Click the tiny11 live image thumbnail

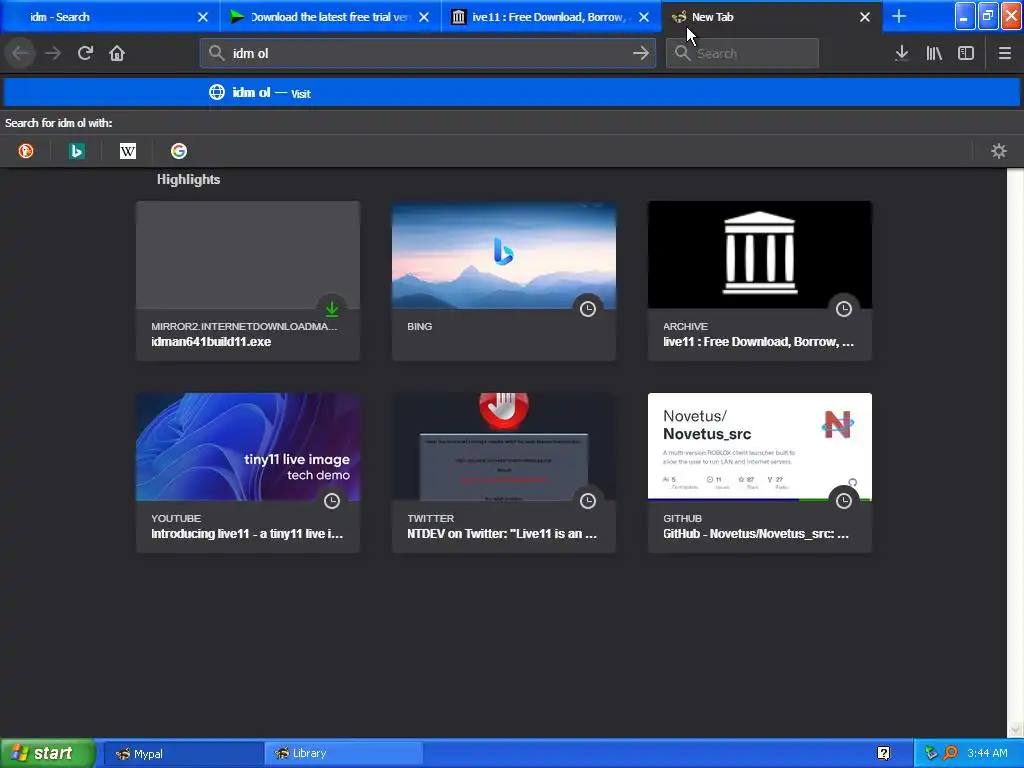click(x=248, y=447)
